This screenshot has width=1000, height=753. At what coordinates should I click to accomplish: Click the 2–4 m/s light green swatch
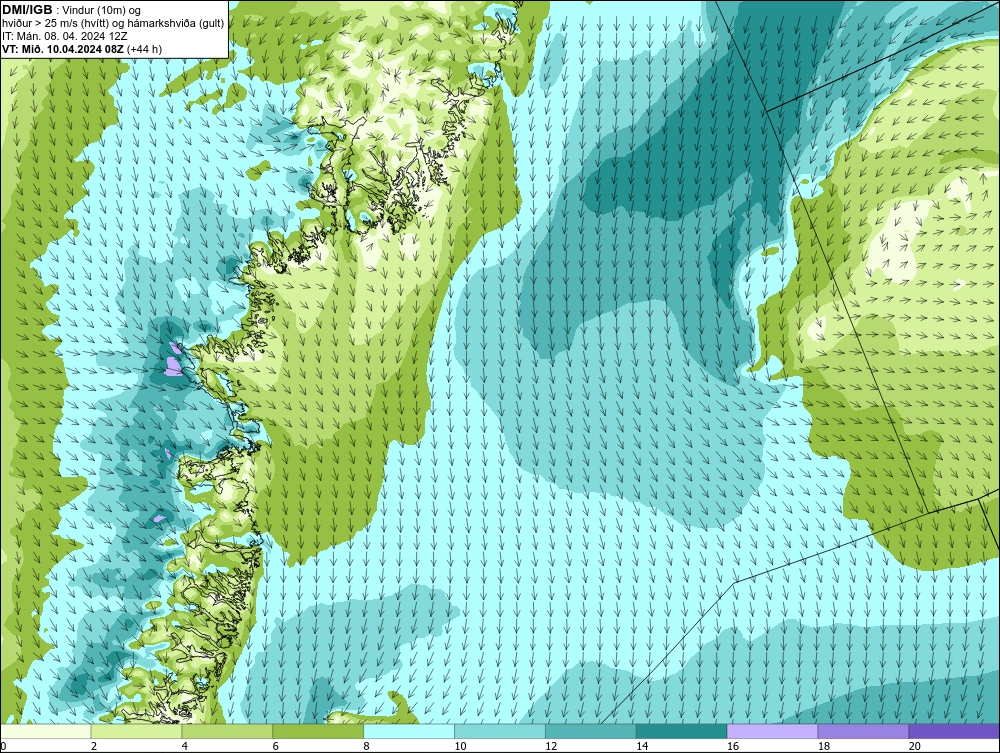coord(136,731)
